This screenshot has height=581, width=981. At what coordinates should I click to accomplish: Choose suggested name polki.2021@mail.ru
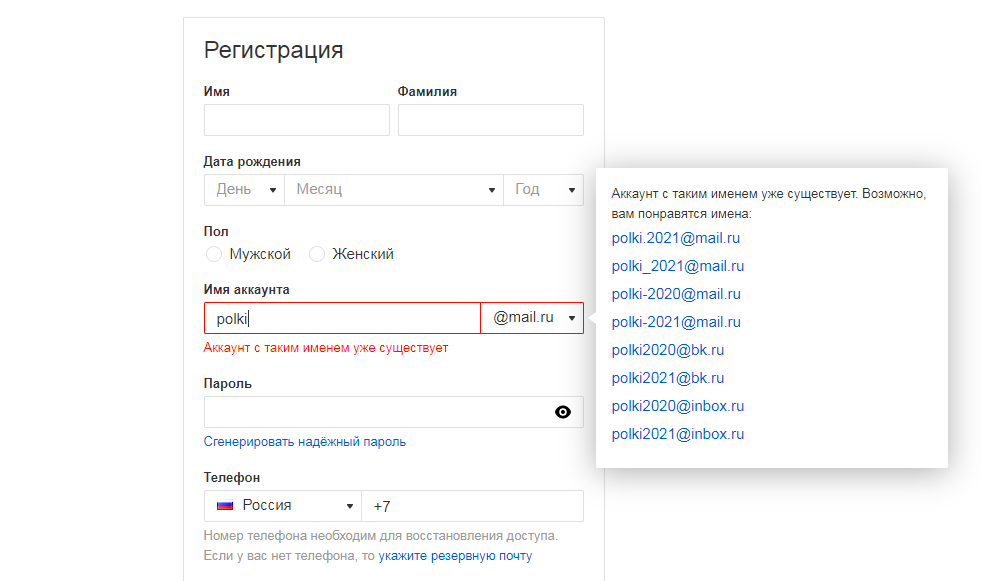click(676, 238)
